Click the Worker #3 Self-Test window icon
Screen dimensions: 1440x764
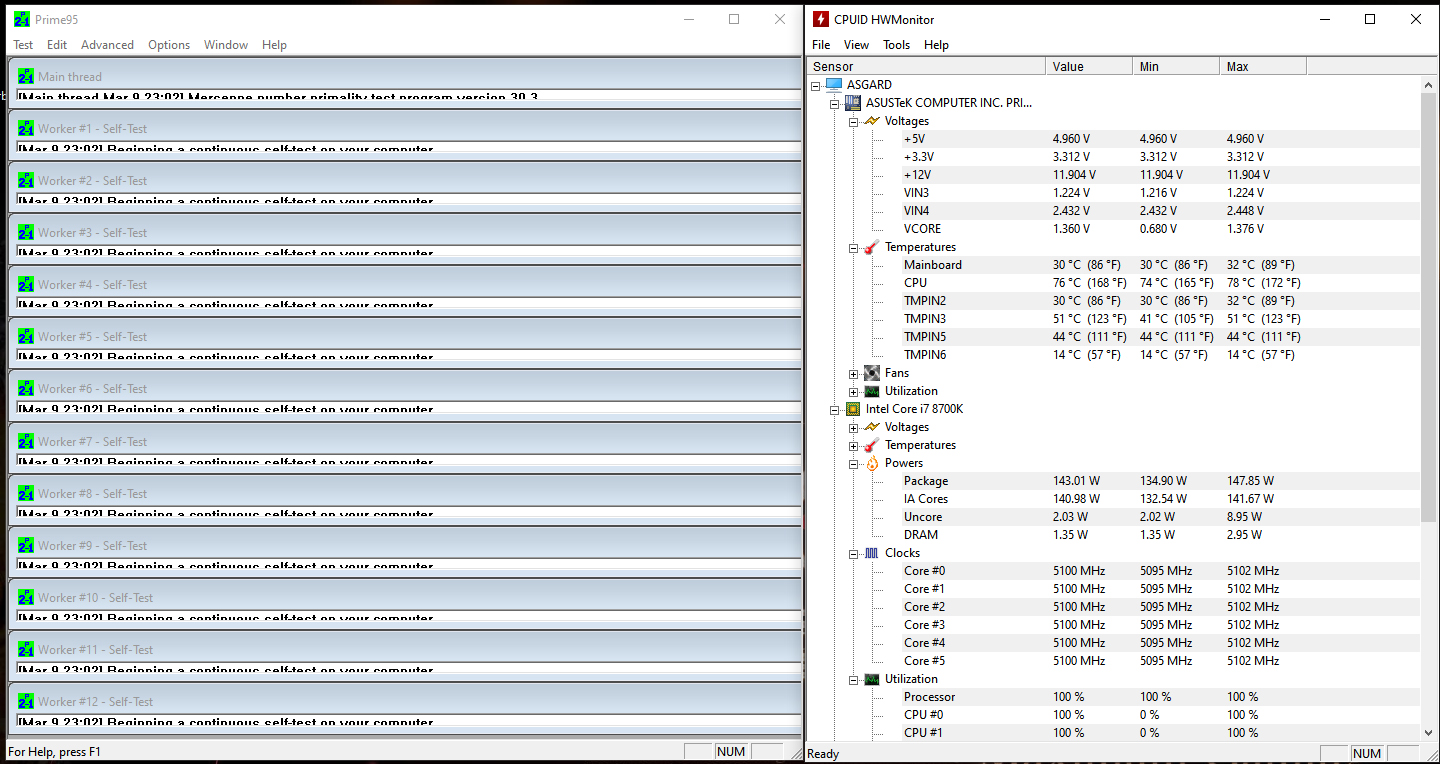pyautogui.click(x=26, y=232)
